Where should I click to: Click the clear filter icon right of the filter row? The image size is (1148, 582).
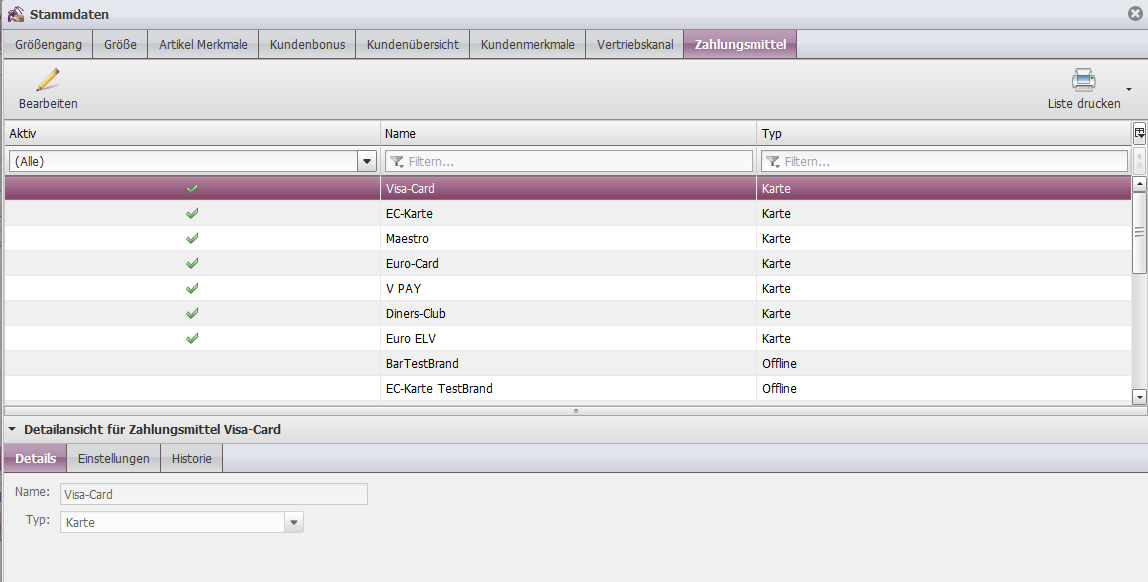[1139, 161]
